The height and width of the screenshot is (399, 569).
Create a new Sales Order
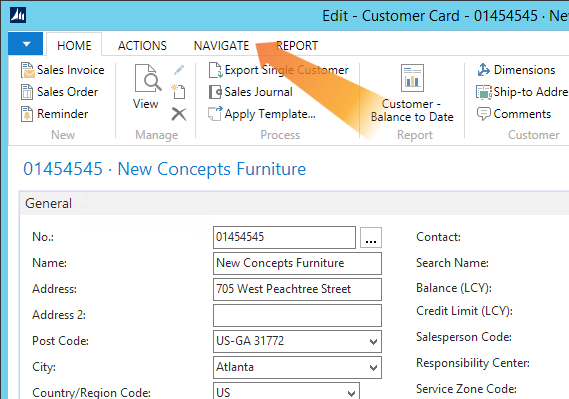[x=60, y=92]
